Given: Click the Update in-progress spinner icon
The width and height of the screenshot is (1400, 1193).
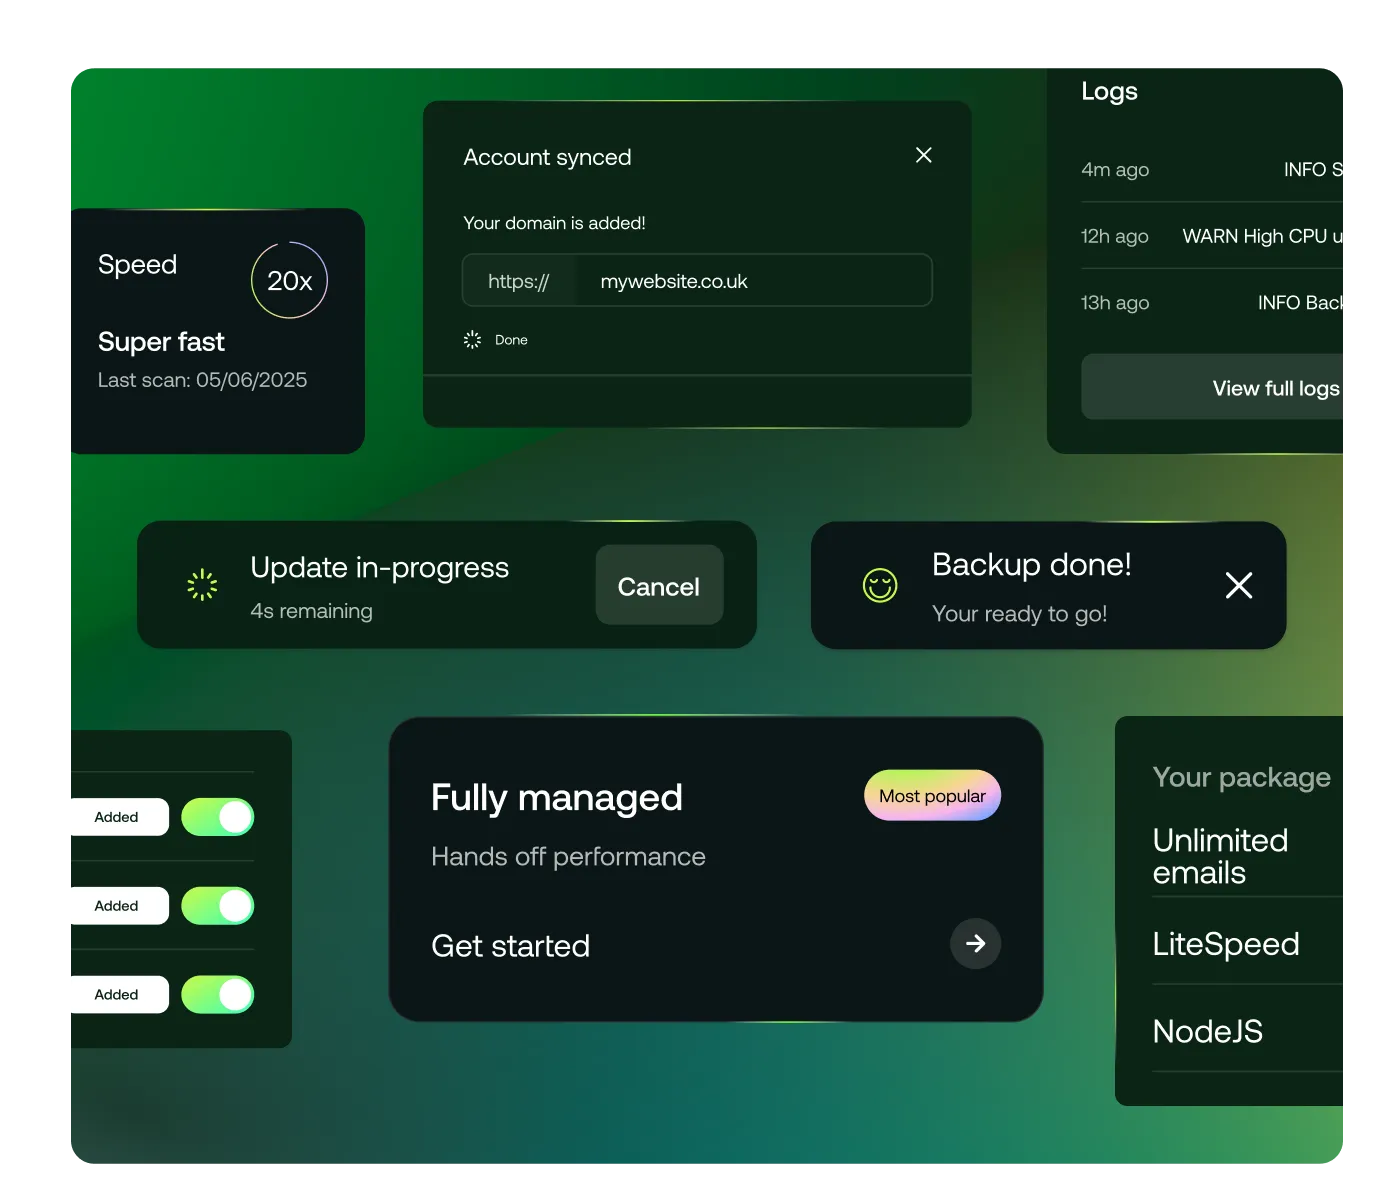Looking at the screenshot, I should (202, 585).
